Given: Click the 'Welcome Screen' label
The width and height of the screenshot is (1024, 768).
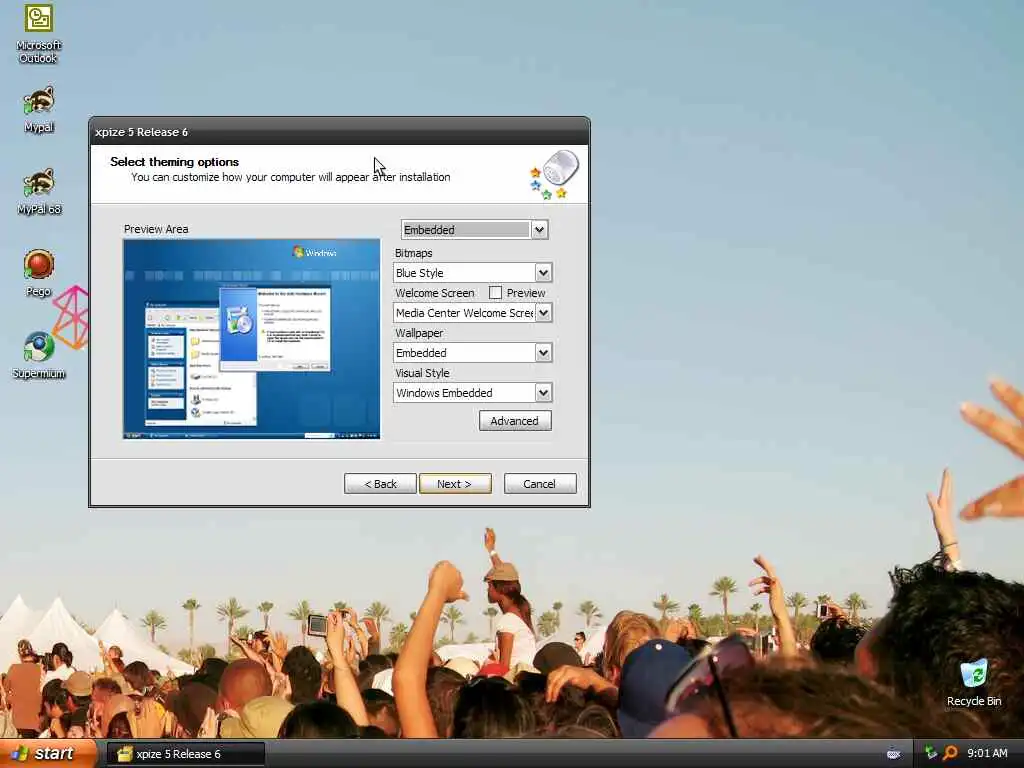Looking at the screenshot, I should pyautogui.click(x=435, y=293).
